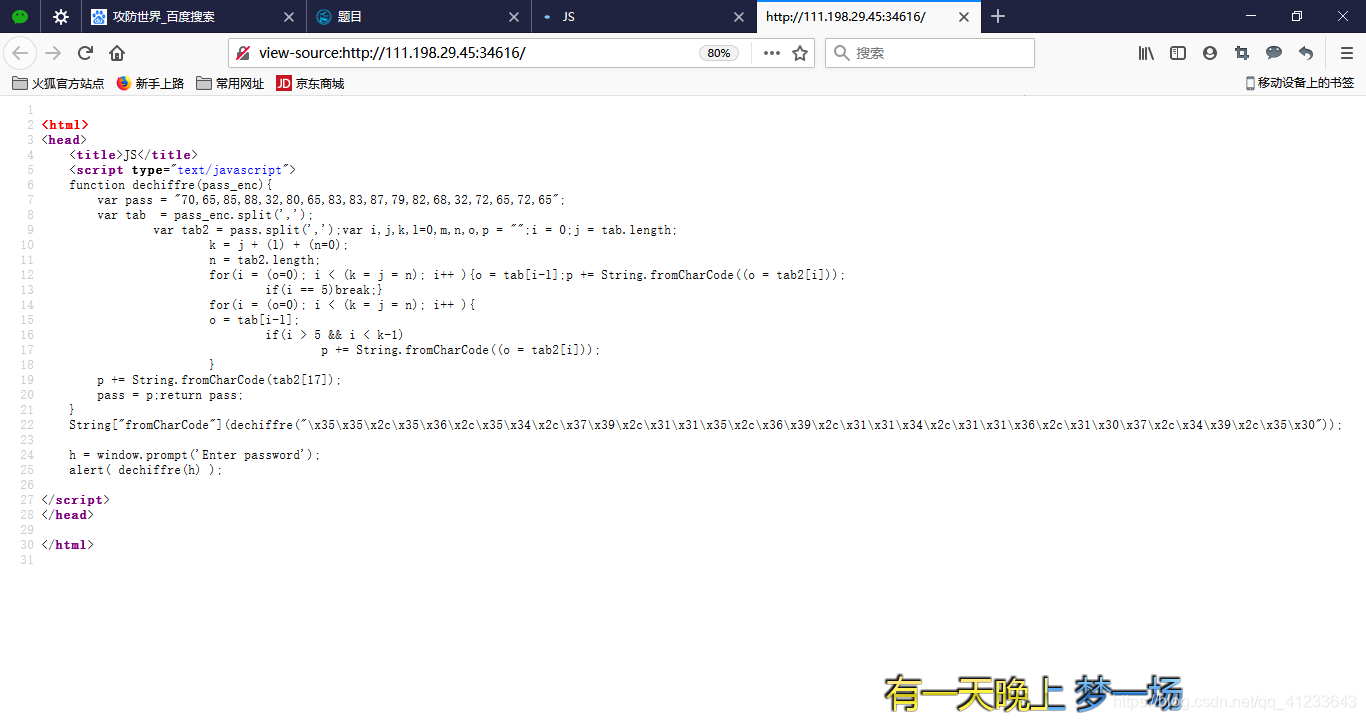
Task: Reset the 80% zoom level badge
Action: click(718, 53)
